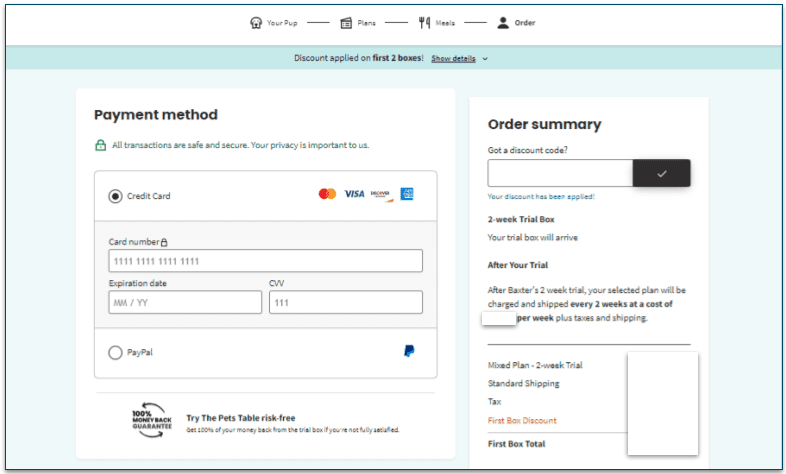The height and width of the screenshot is (474, 786).
Task: Focus the CVV field
Action: coord(346,303)
